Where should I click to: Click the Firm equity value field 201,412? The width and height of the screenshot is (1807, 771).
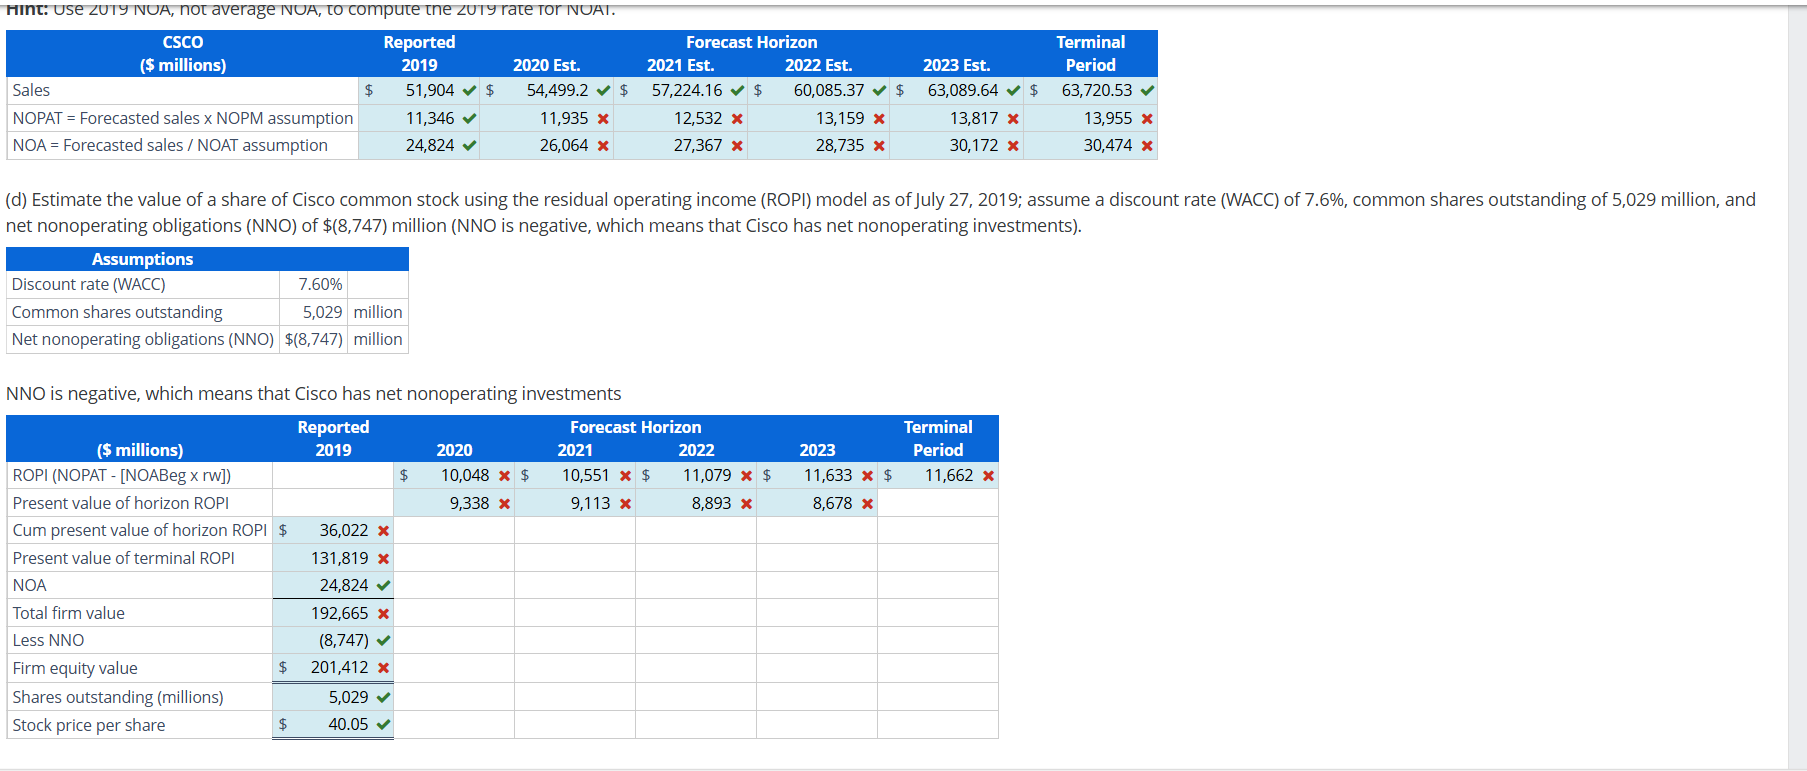coord(333,668)
